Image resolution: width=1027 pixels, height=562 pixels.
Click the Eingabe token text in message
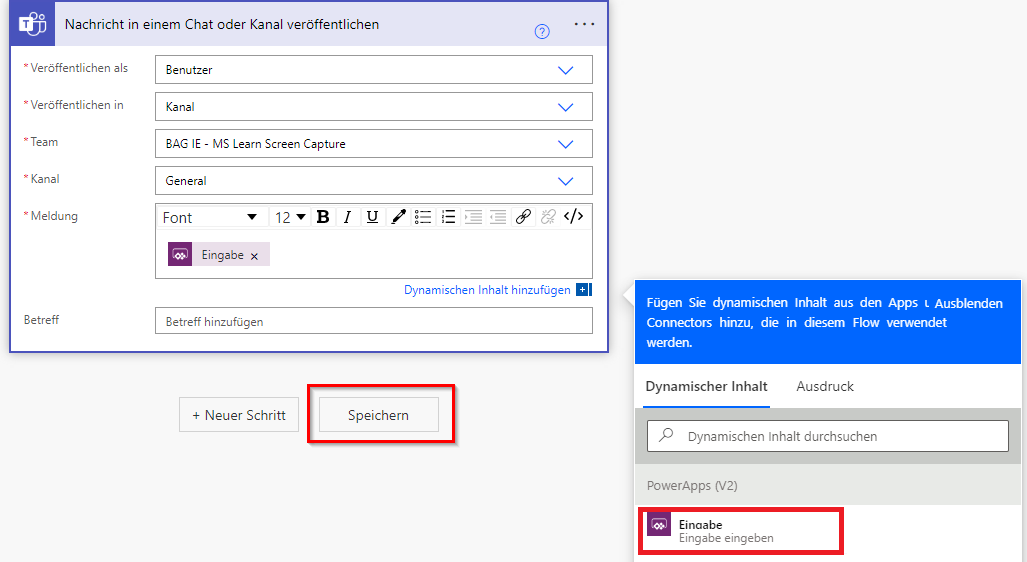click(223, 255)
